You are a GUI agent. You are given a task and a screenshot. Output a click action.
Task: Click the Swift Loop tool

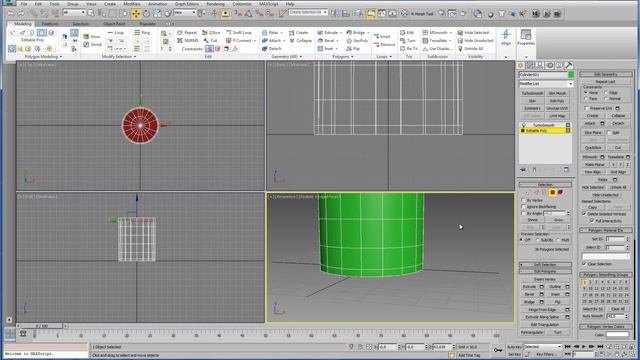click(x=239, y=32)
